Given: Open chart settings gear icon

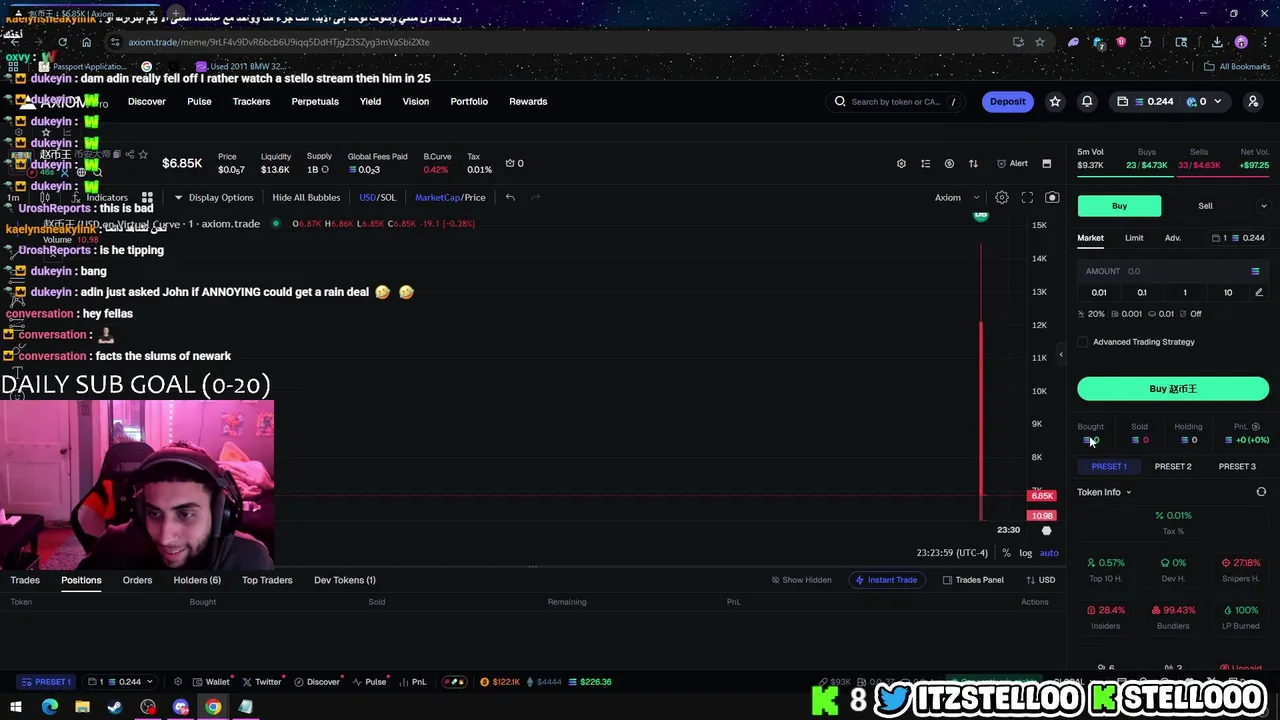Looking at the screenshot, I should (x=1001, y=197).
